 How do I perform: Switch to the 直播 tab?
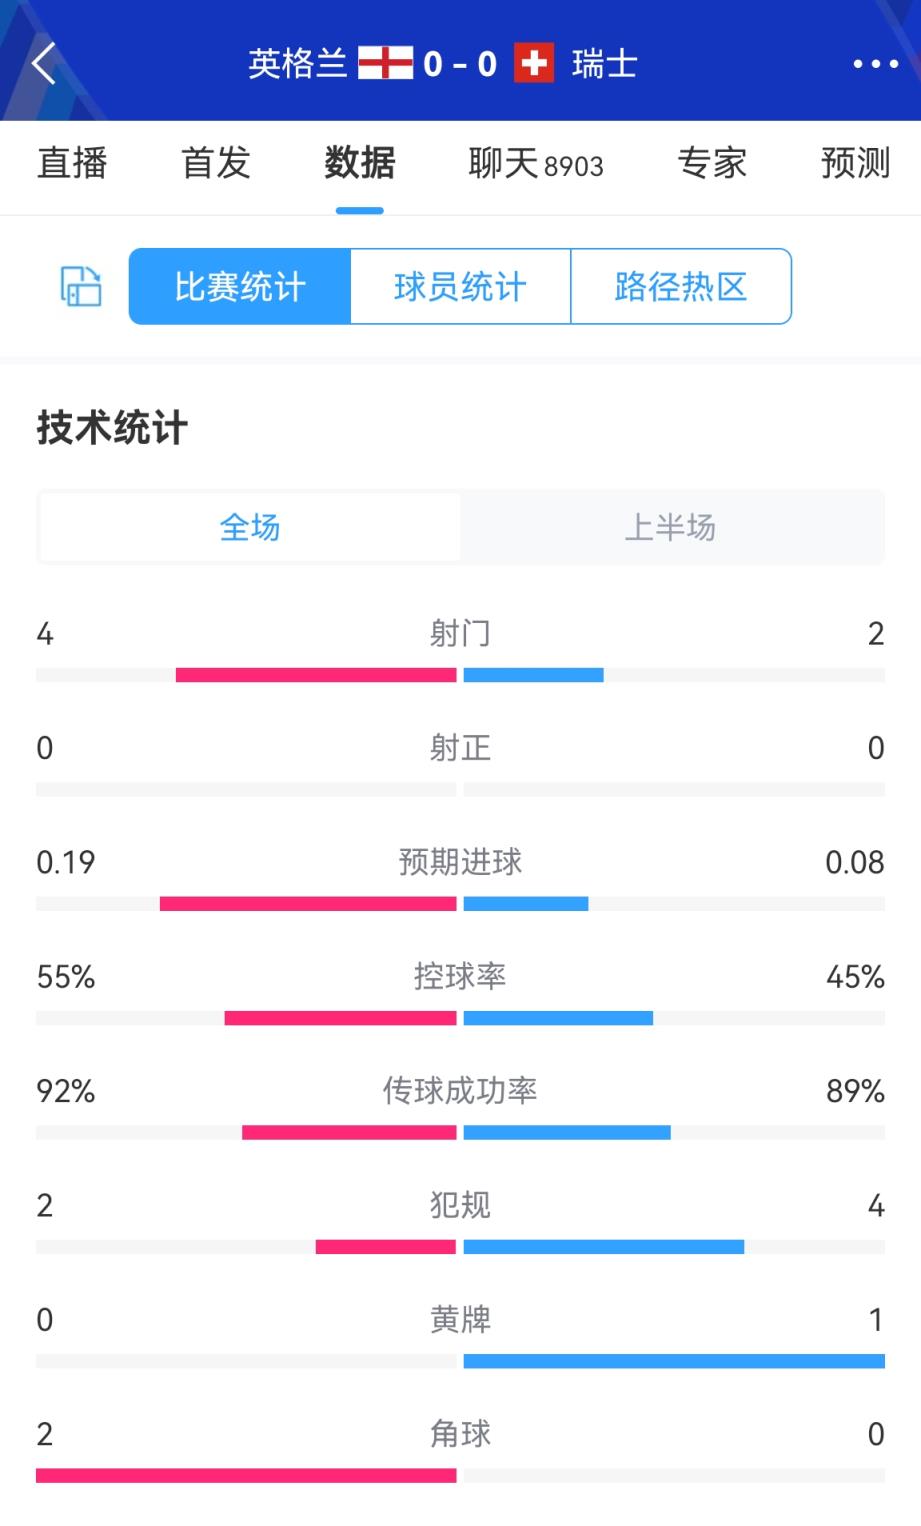point(72,163)
